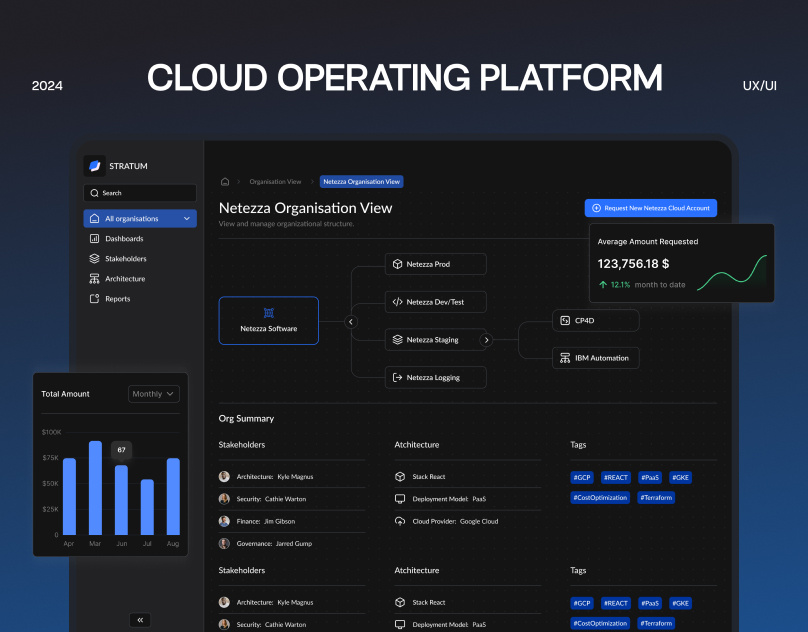Open Architecture using its sidebar icon

(x=94, y=279)
